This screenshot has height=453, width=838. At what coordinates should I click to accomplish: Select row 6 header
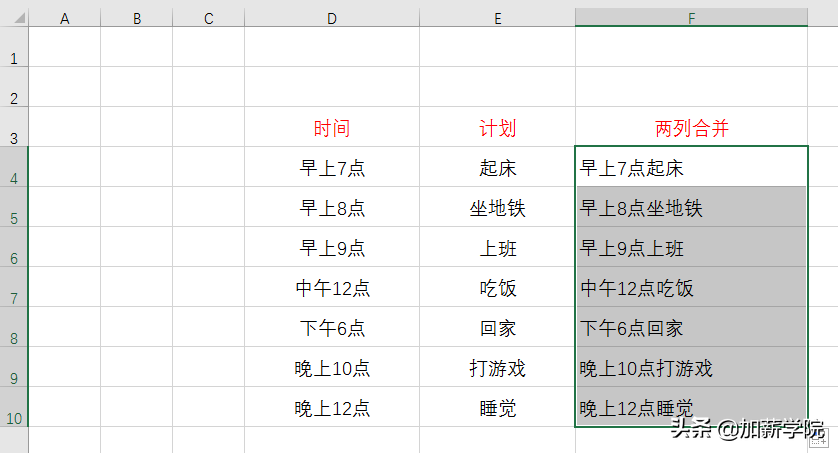click(x=14, y=247)
